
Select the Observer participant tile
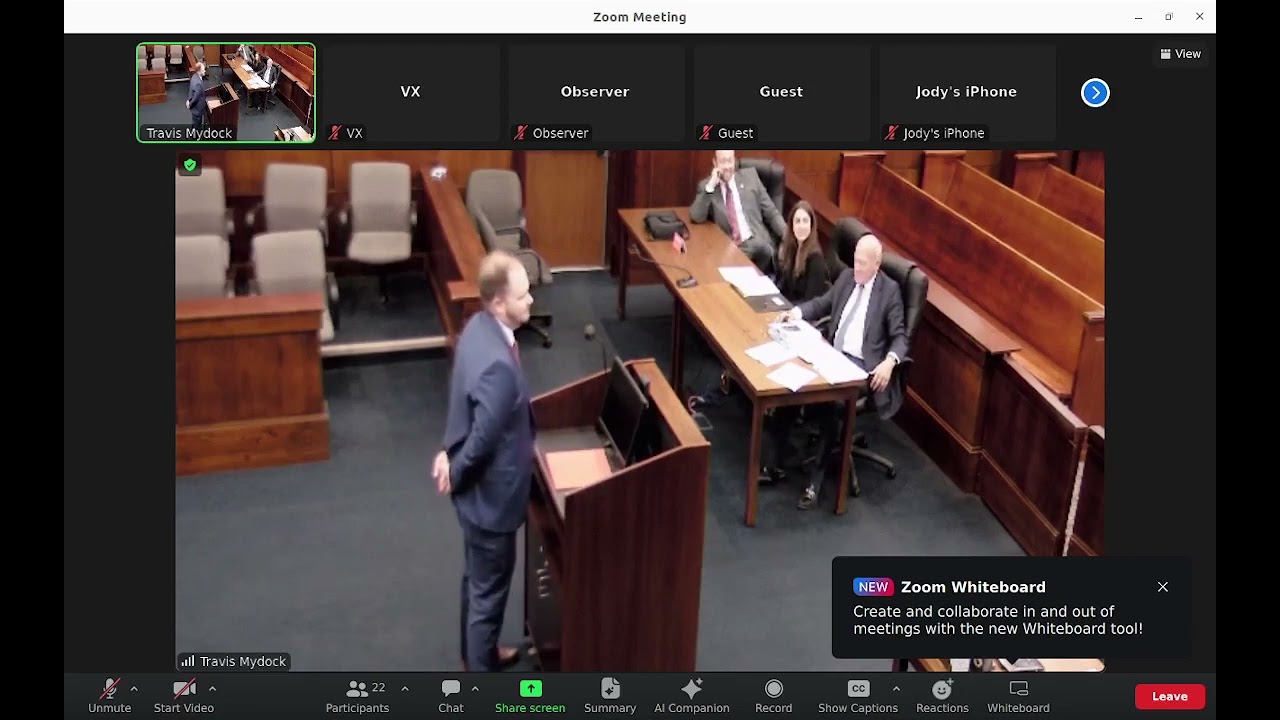click(x=595, y=93)
